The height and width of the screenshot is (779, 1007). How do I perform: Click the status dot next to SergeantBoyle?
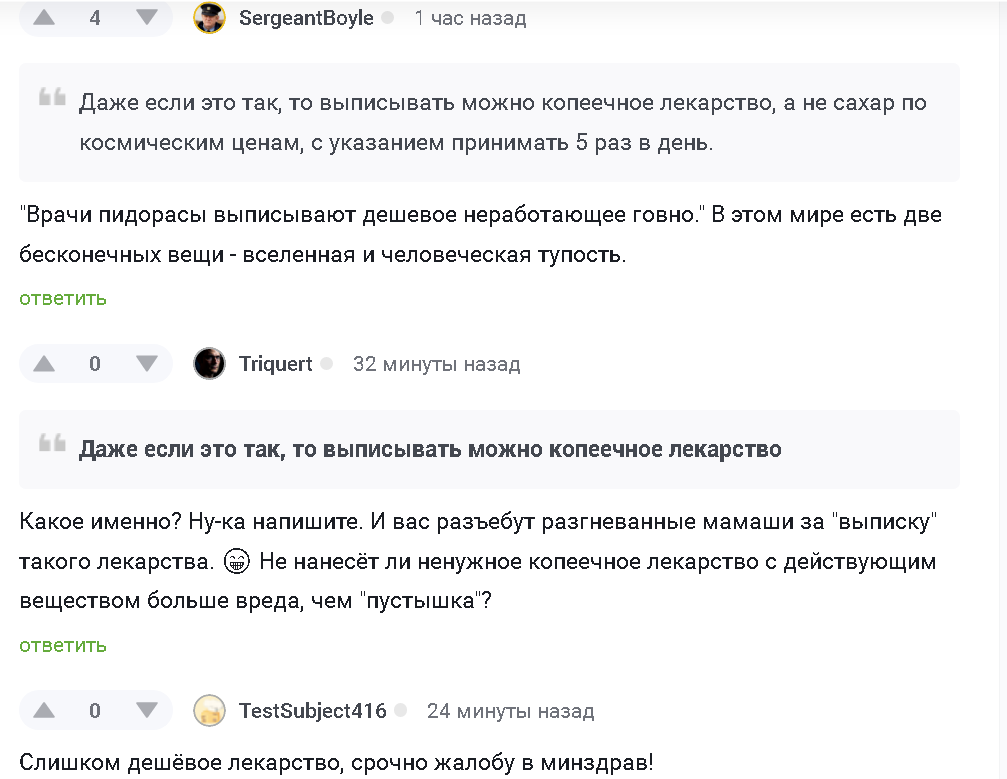[x=387, y=17]
